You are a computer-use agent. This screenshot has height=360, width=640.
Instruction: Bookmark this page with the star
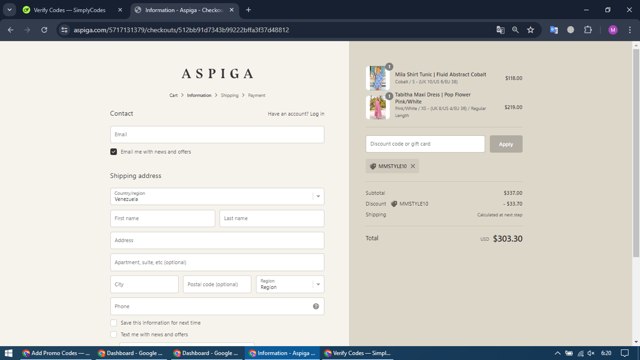point(531,30)
